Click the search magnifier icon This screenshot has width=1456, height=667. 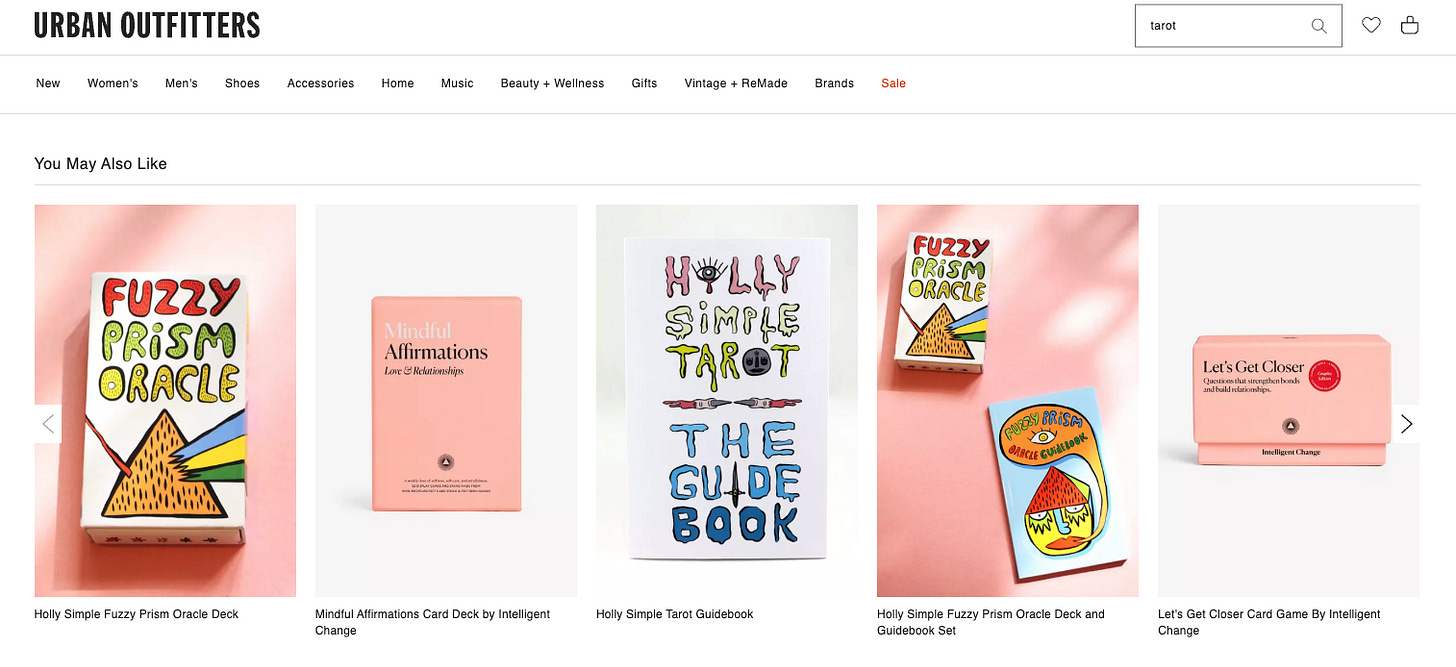tap(1319, 26)
